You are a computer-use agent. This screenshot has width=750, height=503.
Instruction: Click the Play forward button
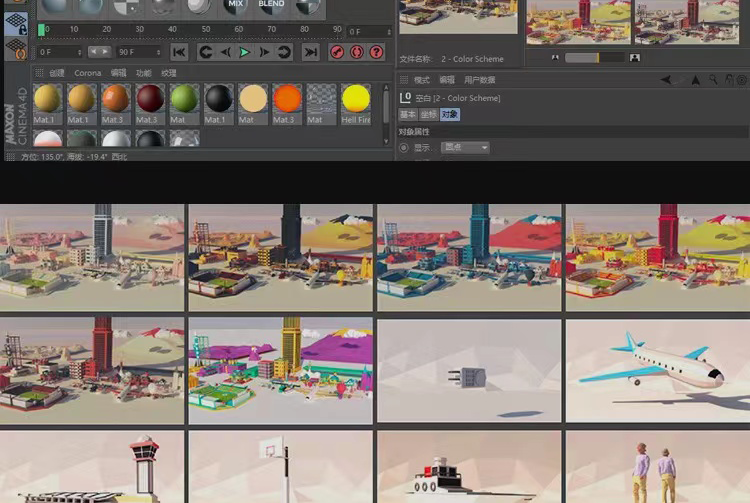pos(245,52)
